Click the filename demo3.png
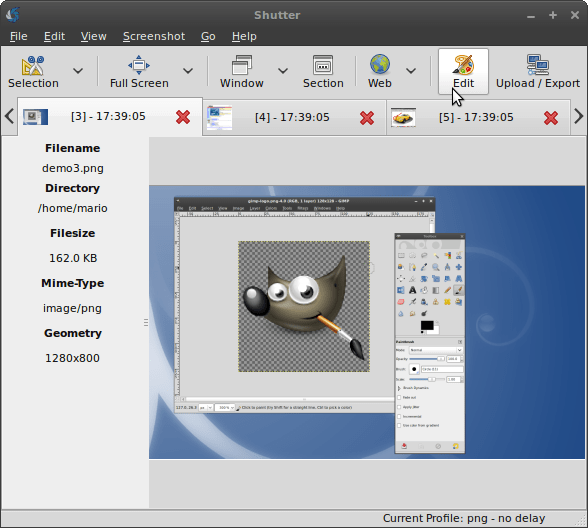This screenshot has width=588, height=528. click(73, 168)
